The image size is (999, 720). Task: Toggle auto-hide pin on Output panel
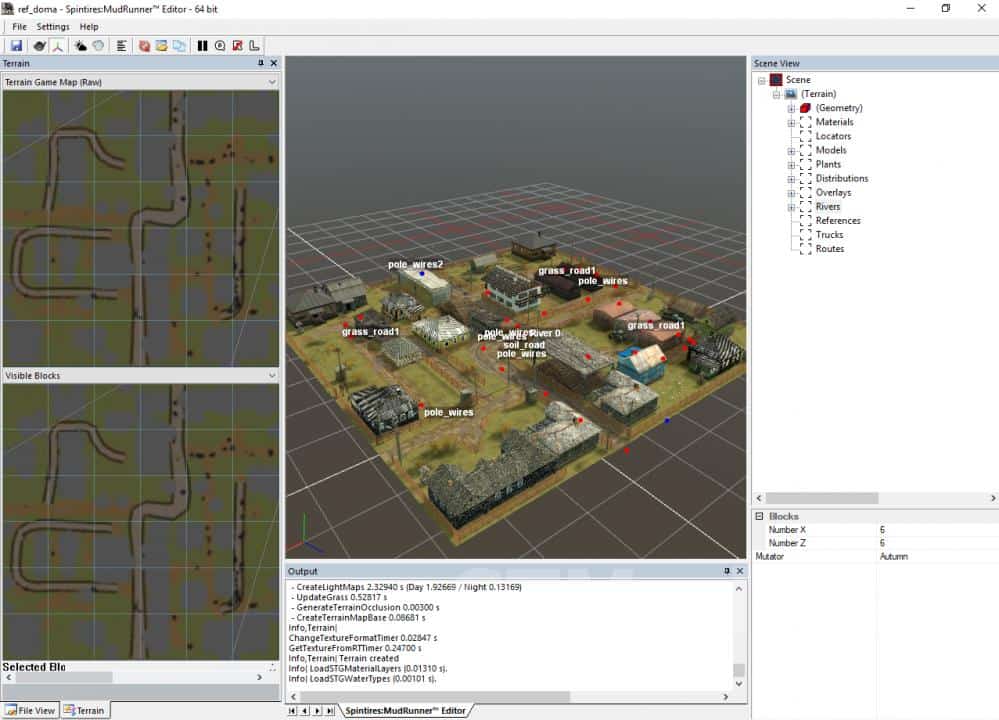pyautogui.click(x=727, y=571)
